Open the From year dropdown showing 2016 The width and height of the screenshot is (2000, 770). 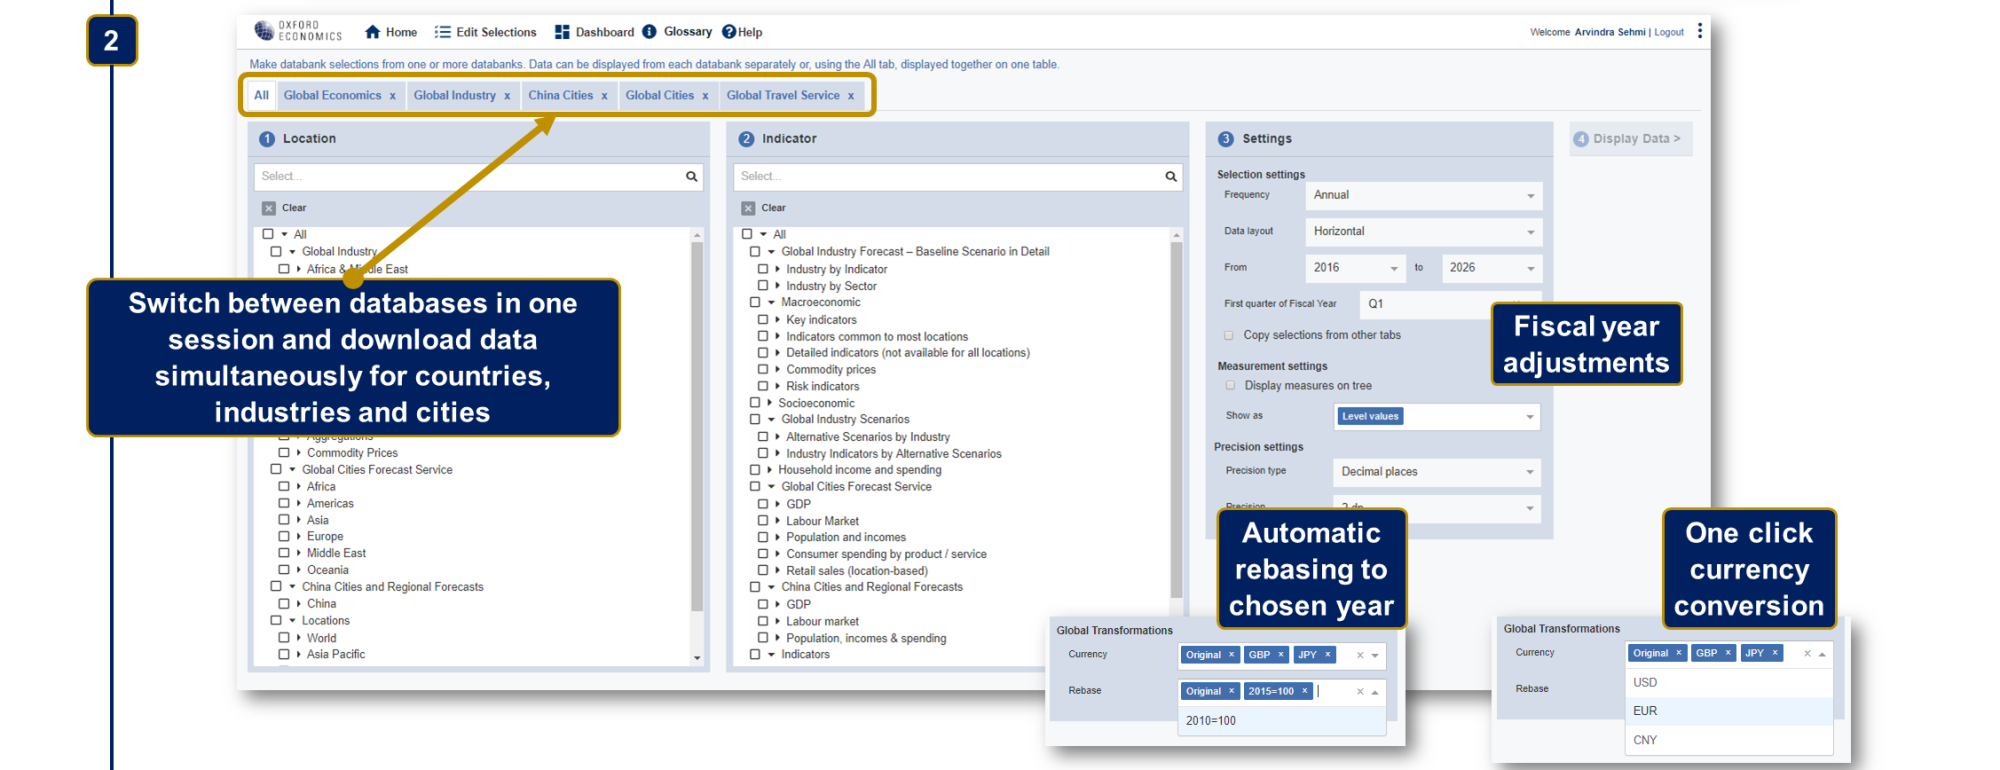(1355, 268)
